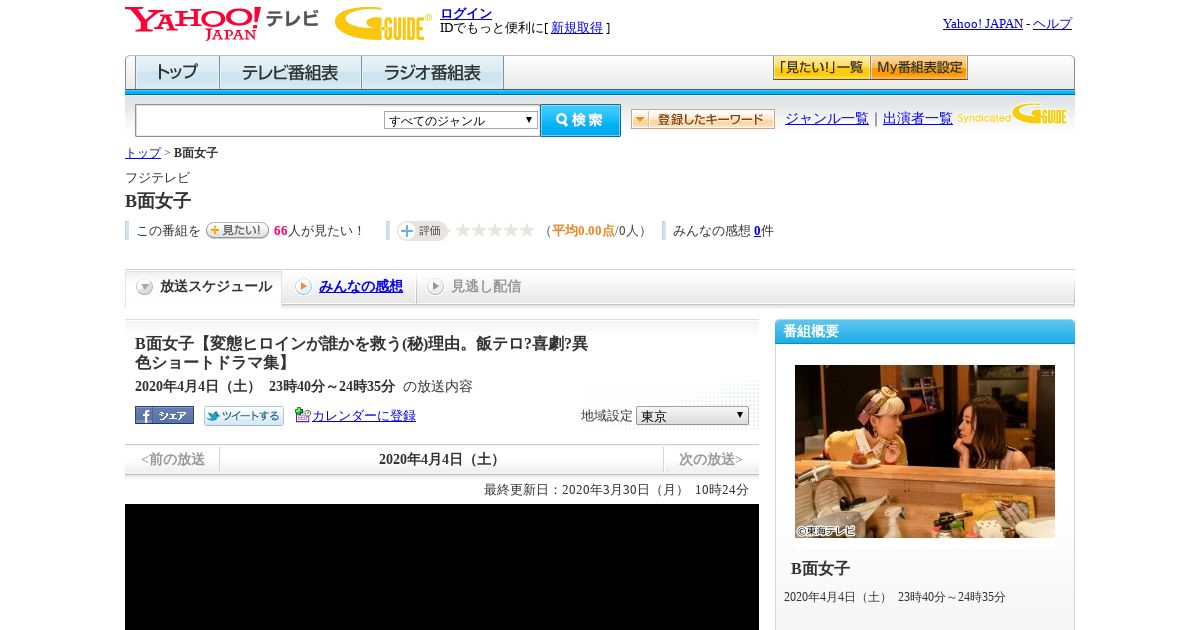Viewport: 1200px width, 630px height.
Task: Click the 番組概要 panel header
Action: click(925, 332)
